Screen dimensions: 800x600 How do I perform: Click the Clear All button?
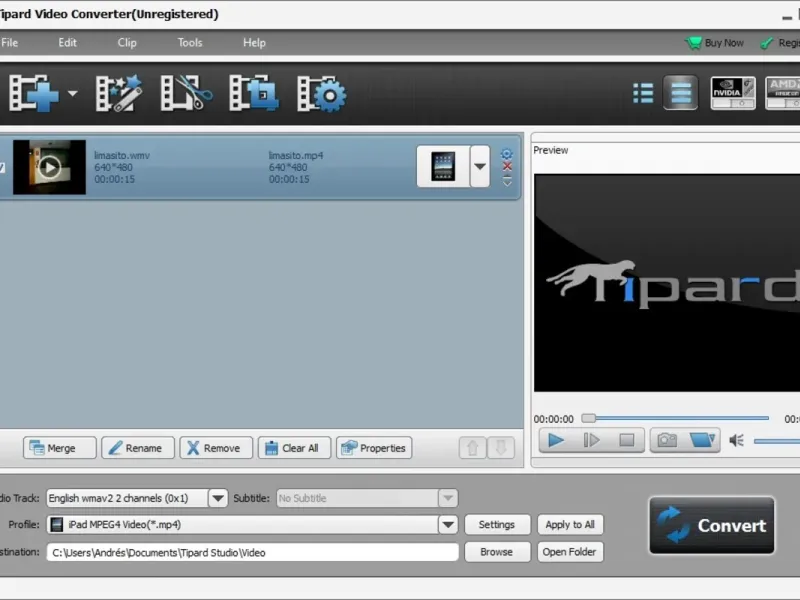294,448
